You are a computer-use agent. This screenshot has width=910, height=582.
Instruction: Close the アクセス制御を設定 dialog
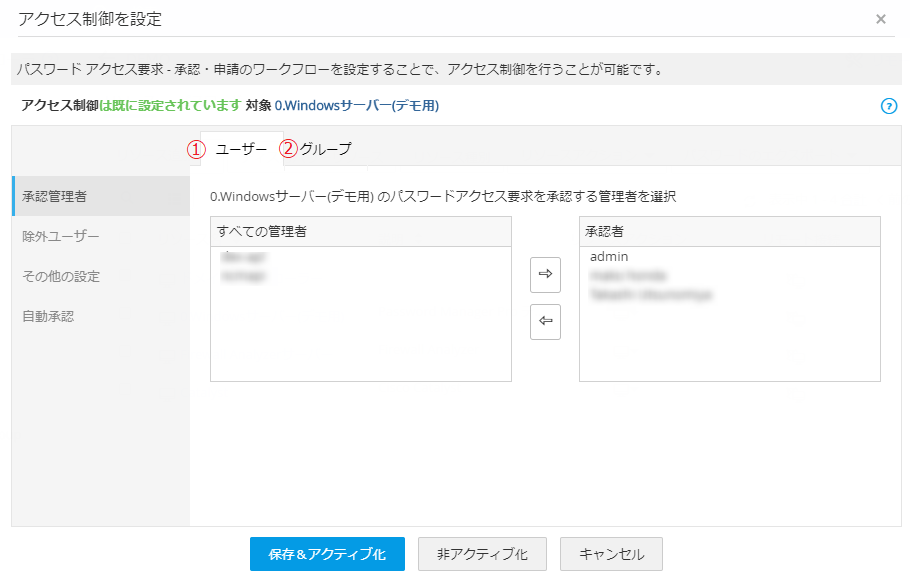[x=880, y=19]
